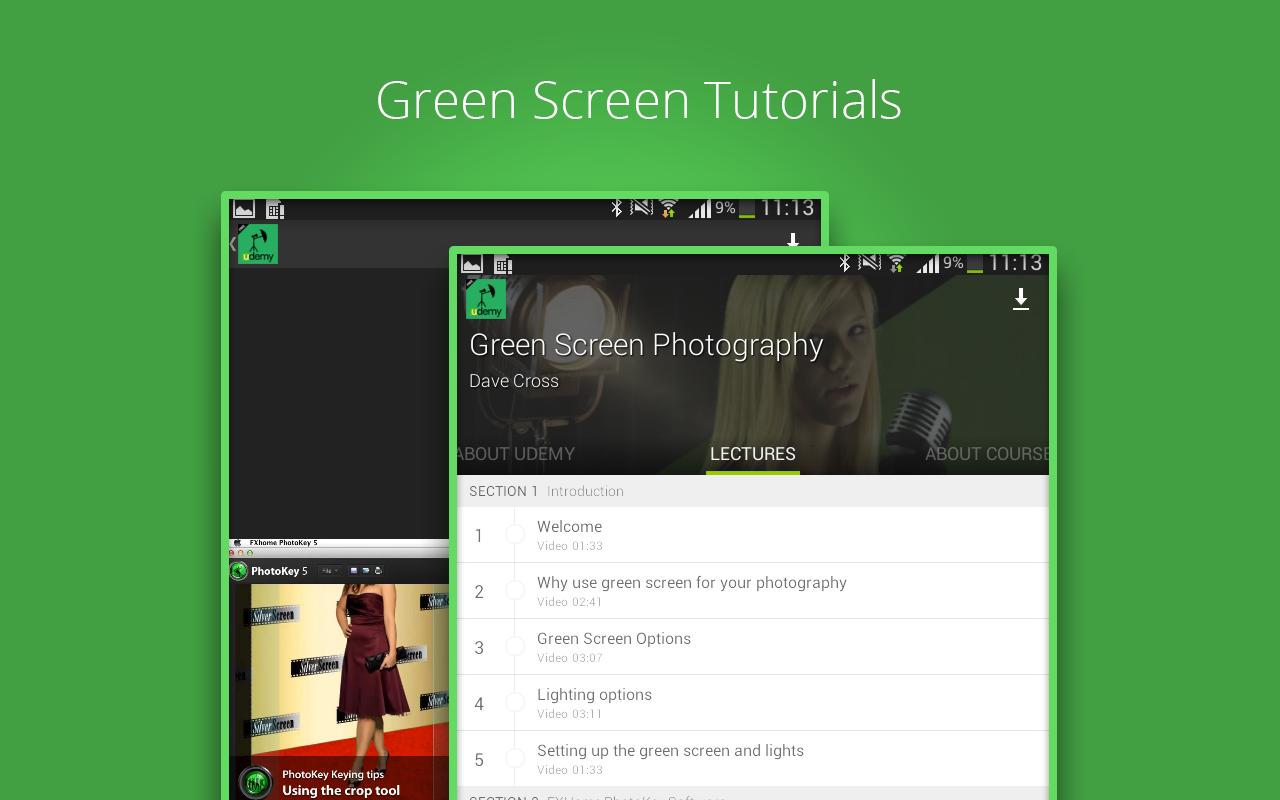Click the PhotoKey 5 logo
Viewport: 1280px width, 800px height.
238,570
